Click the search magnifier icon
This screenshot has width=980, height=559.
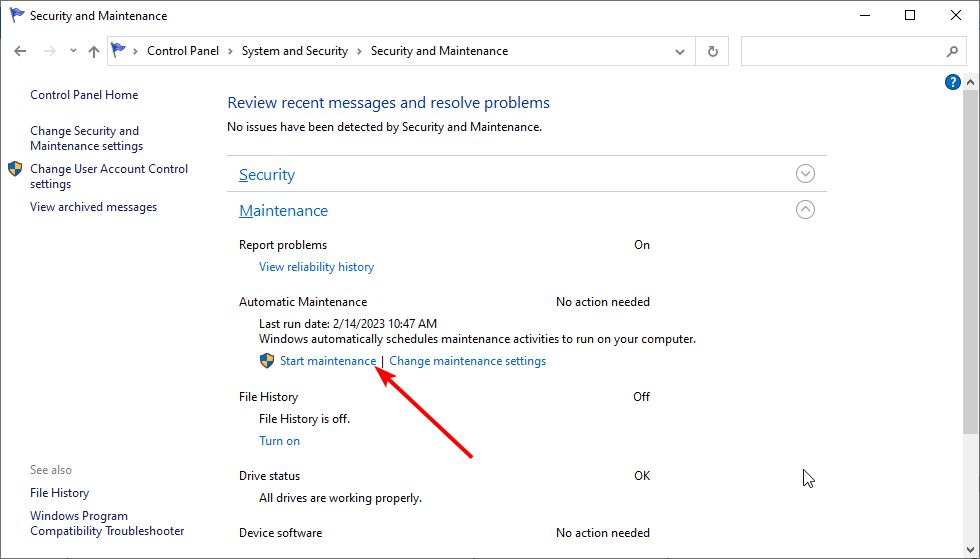pyautogui.click(x=952, y=51)
